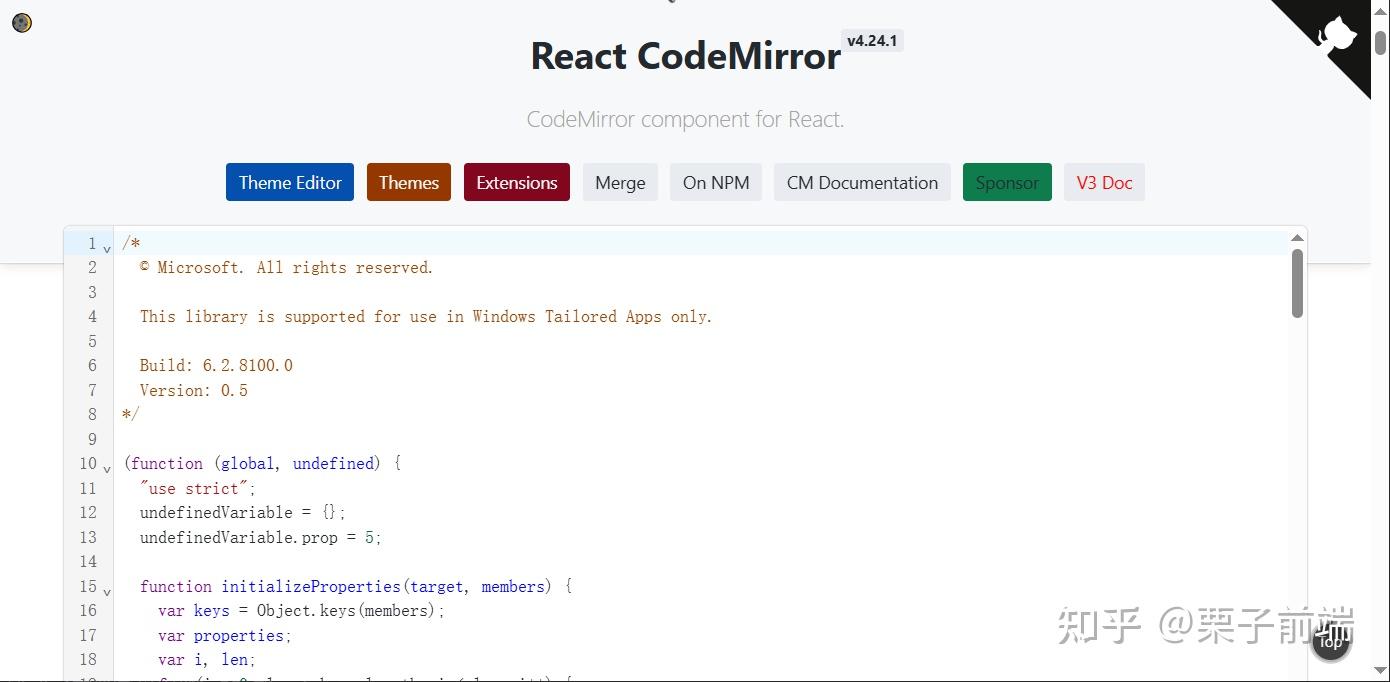This screenshot has height=682, width=1390.
Task: Open GitHub repo via the octocat corner icon
Action: (1338, 35)
